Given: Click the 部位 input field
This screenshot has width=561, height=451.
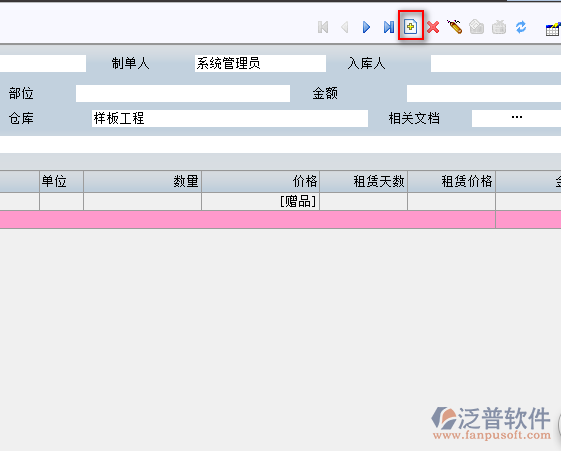Looking at the screenshot, I should coord(183,93).
